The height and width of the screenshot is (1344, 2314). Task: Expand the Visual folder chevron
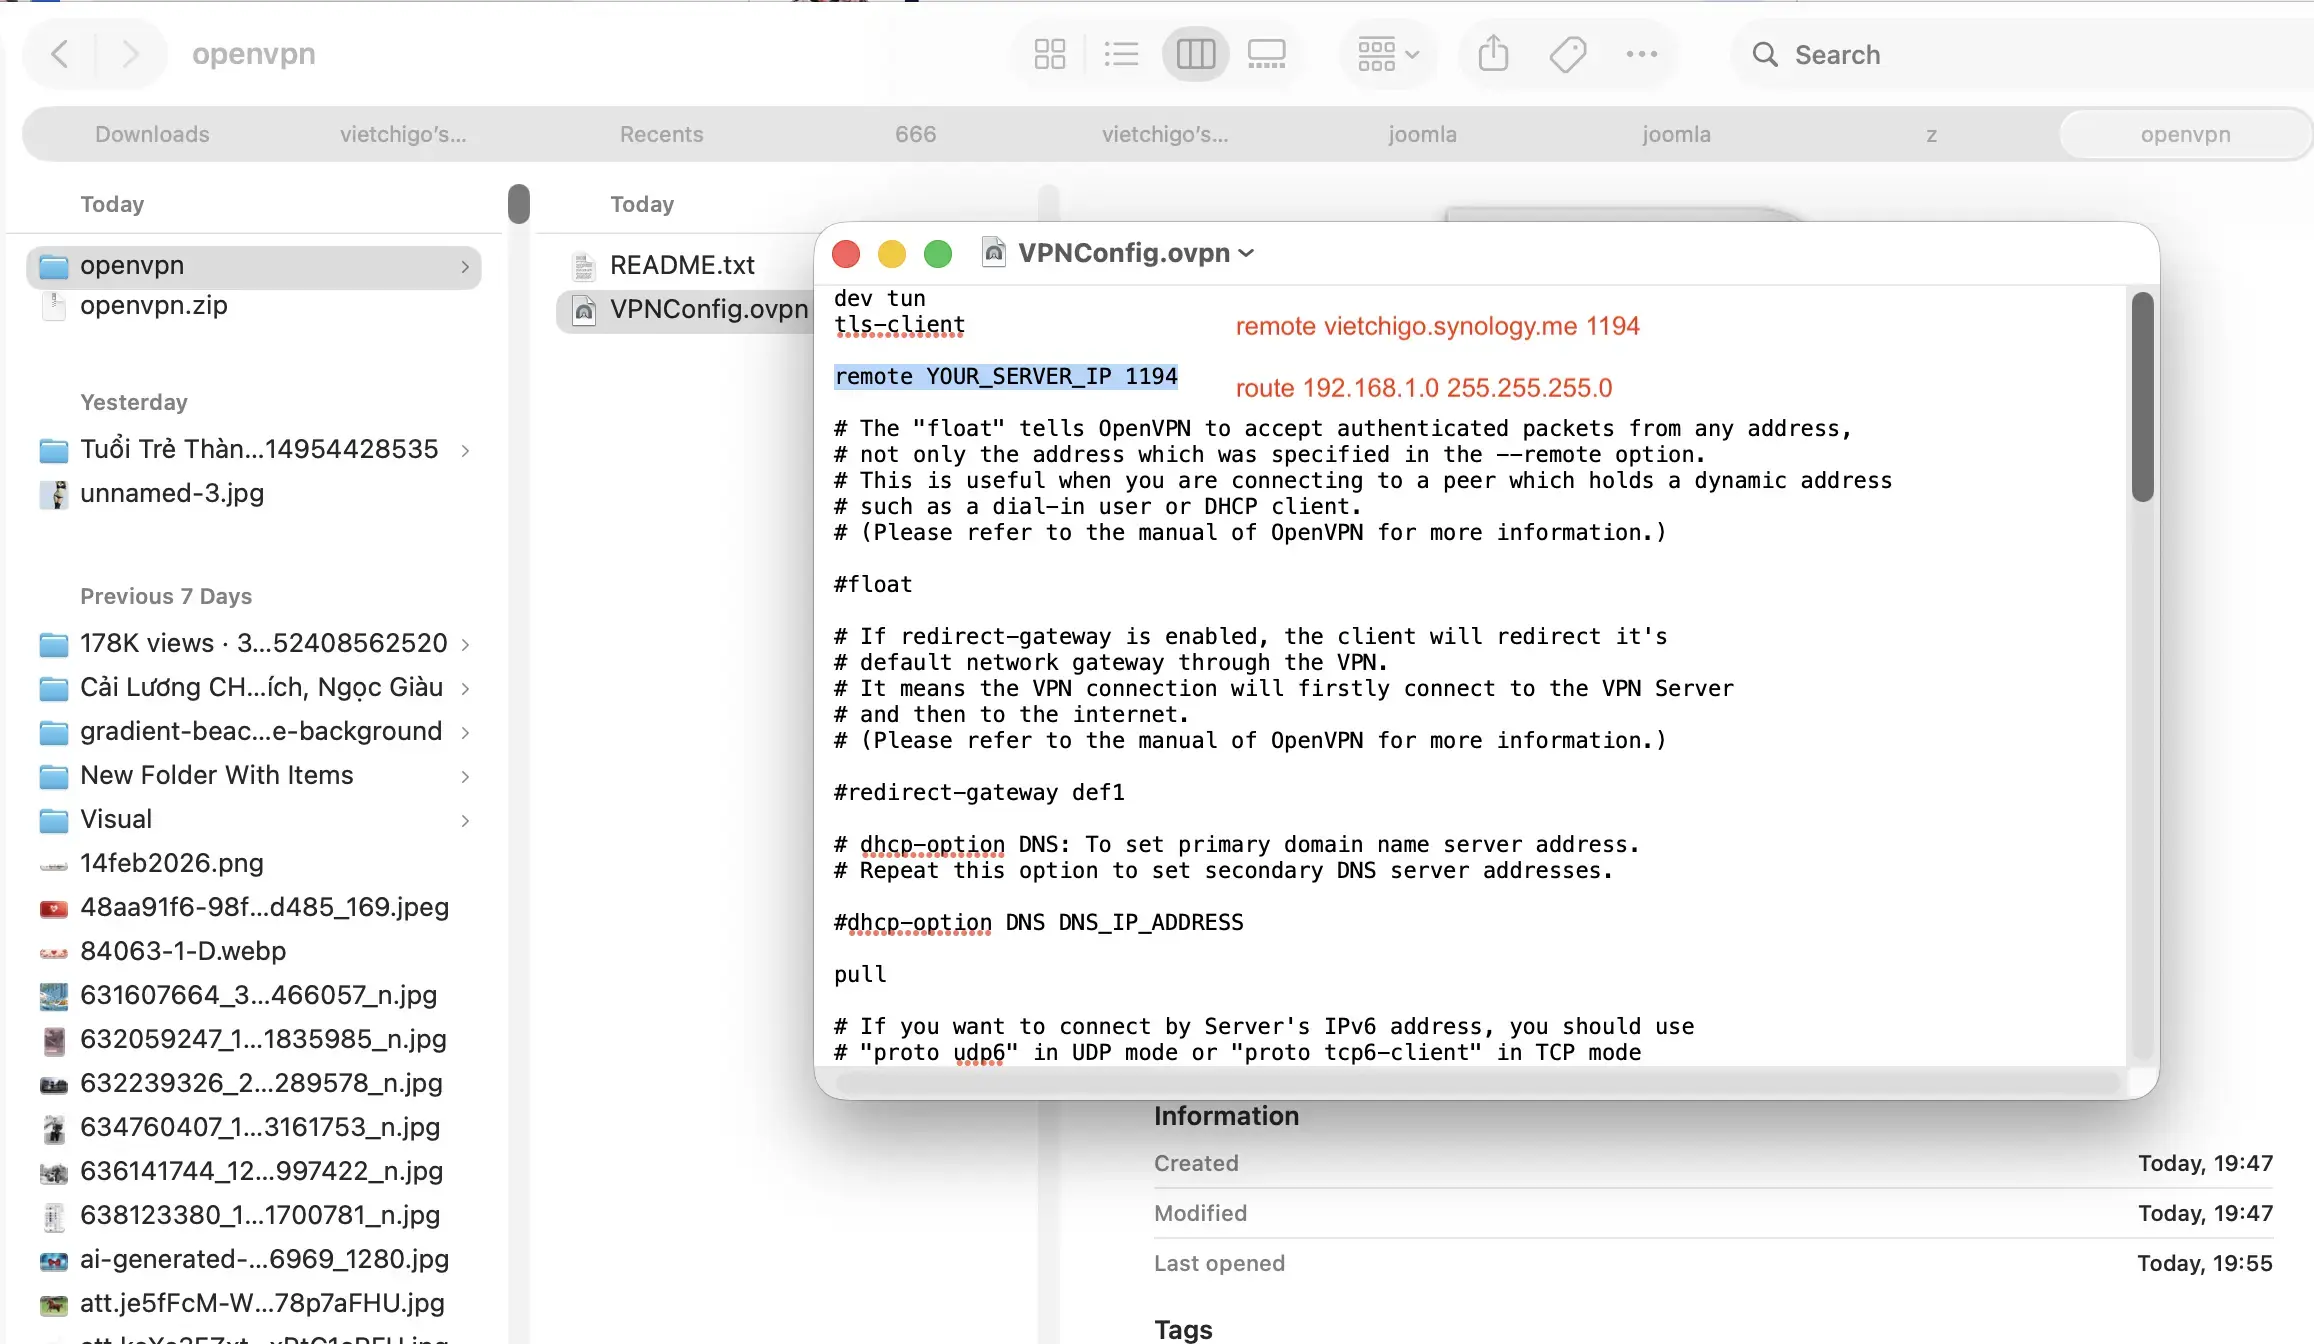coord(465,821)
